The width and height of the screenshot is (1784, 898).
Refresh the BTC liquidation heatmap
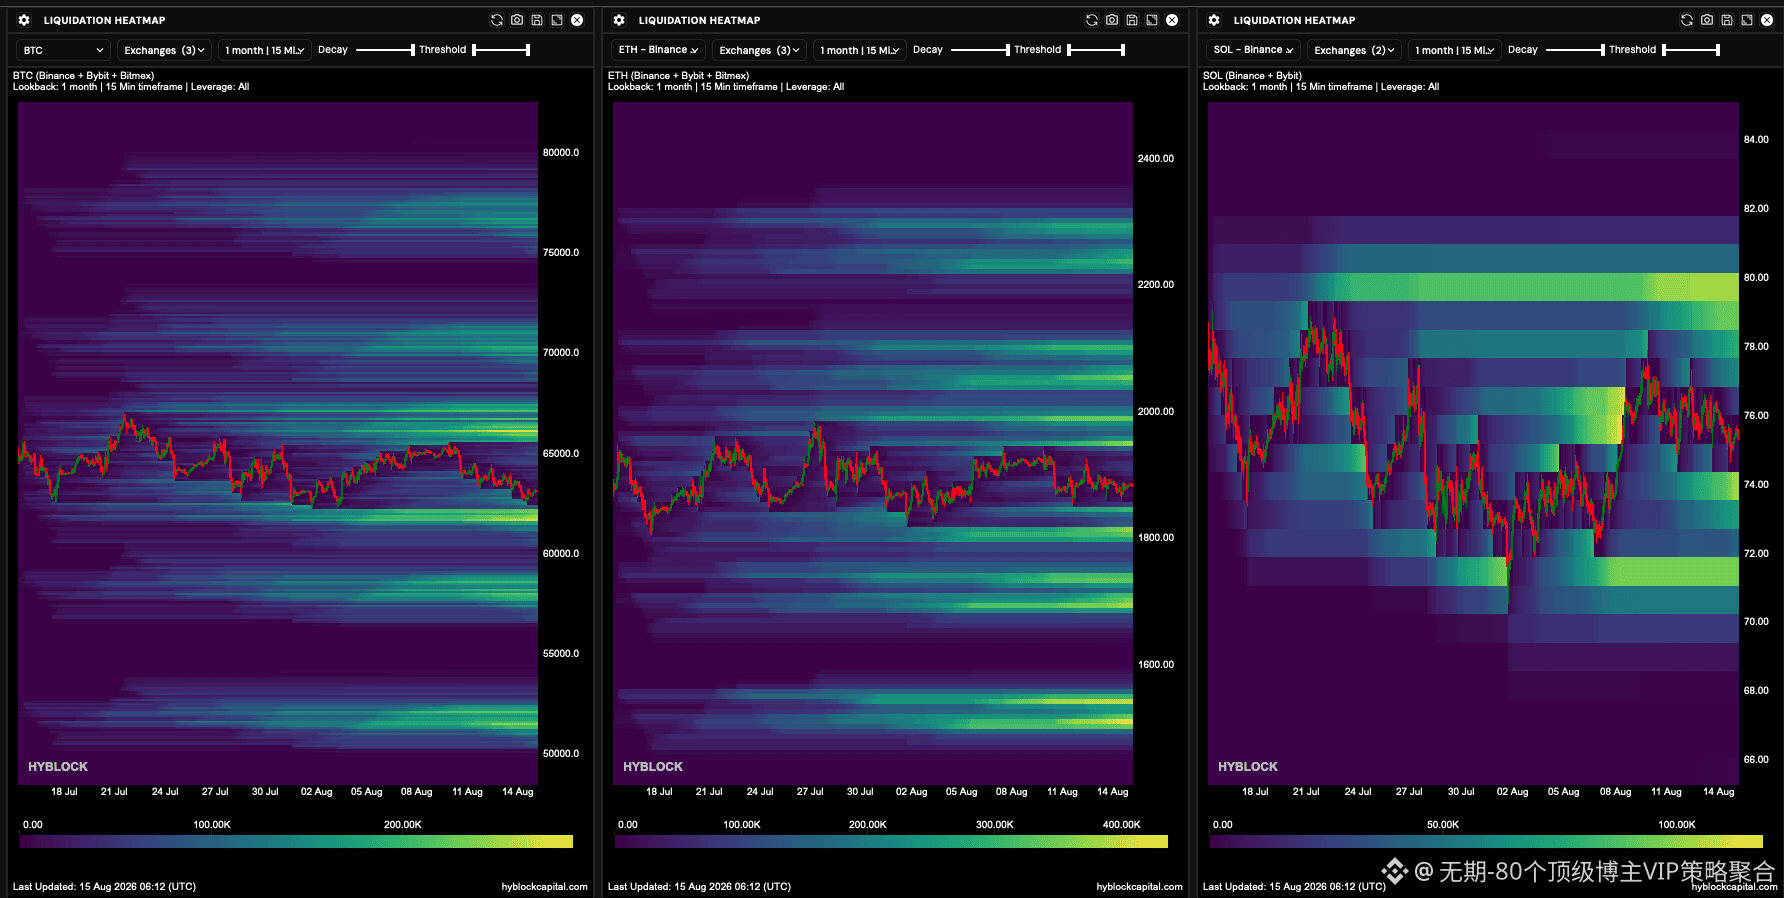[x=497, y=20]
